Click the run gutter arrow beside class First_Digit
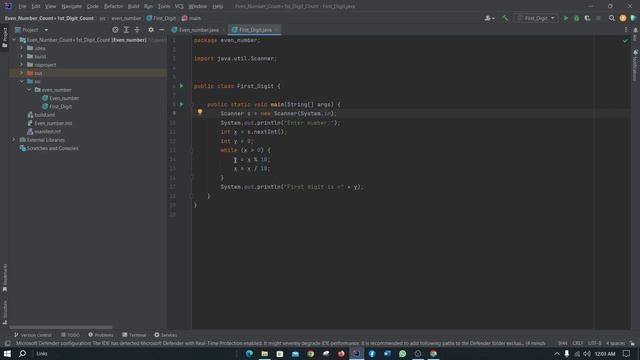Screen dimensions: 640x360 click(182, 86)
